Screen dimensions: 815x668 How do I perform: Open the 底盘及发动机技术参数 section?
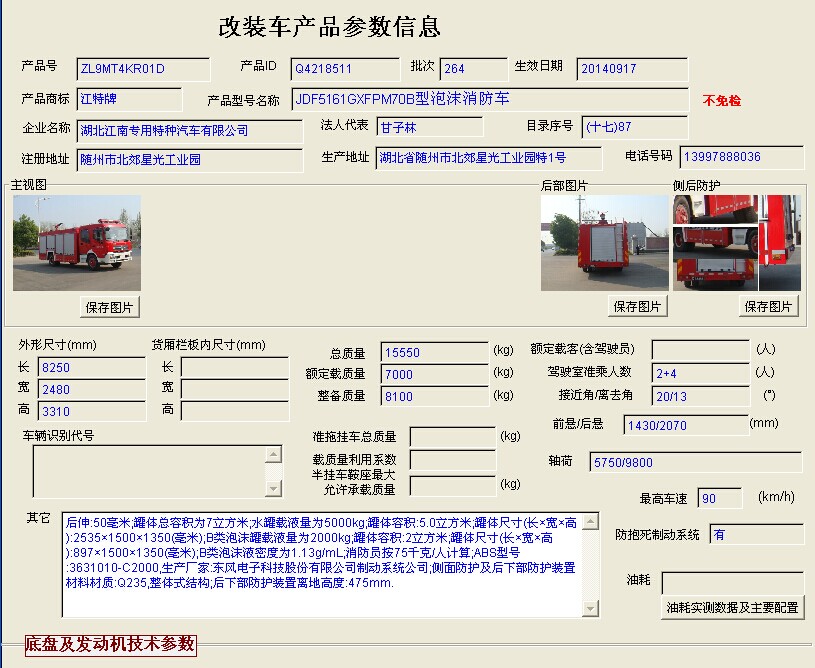click(110, 644)
